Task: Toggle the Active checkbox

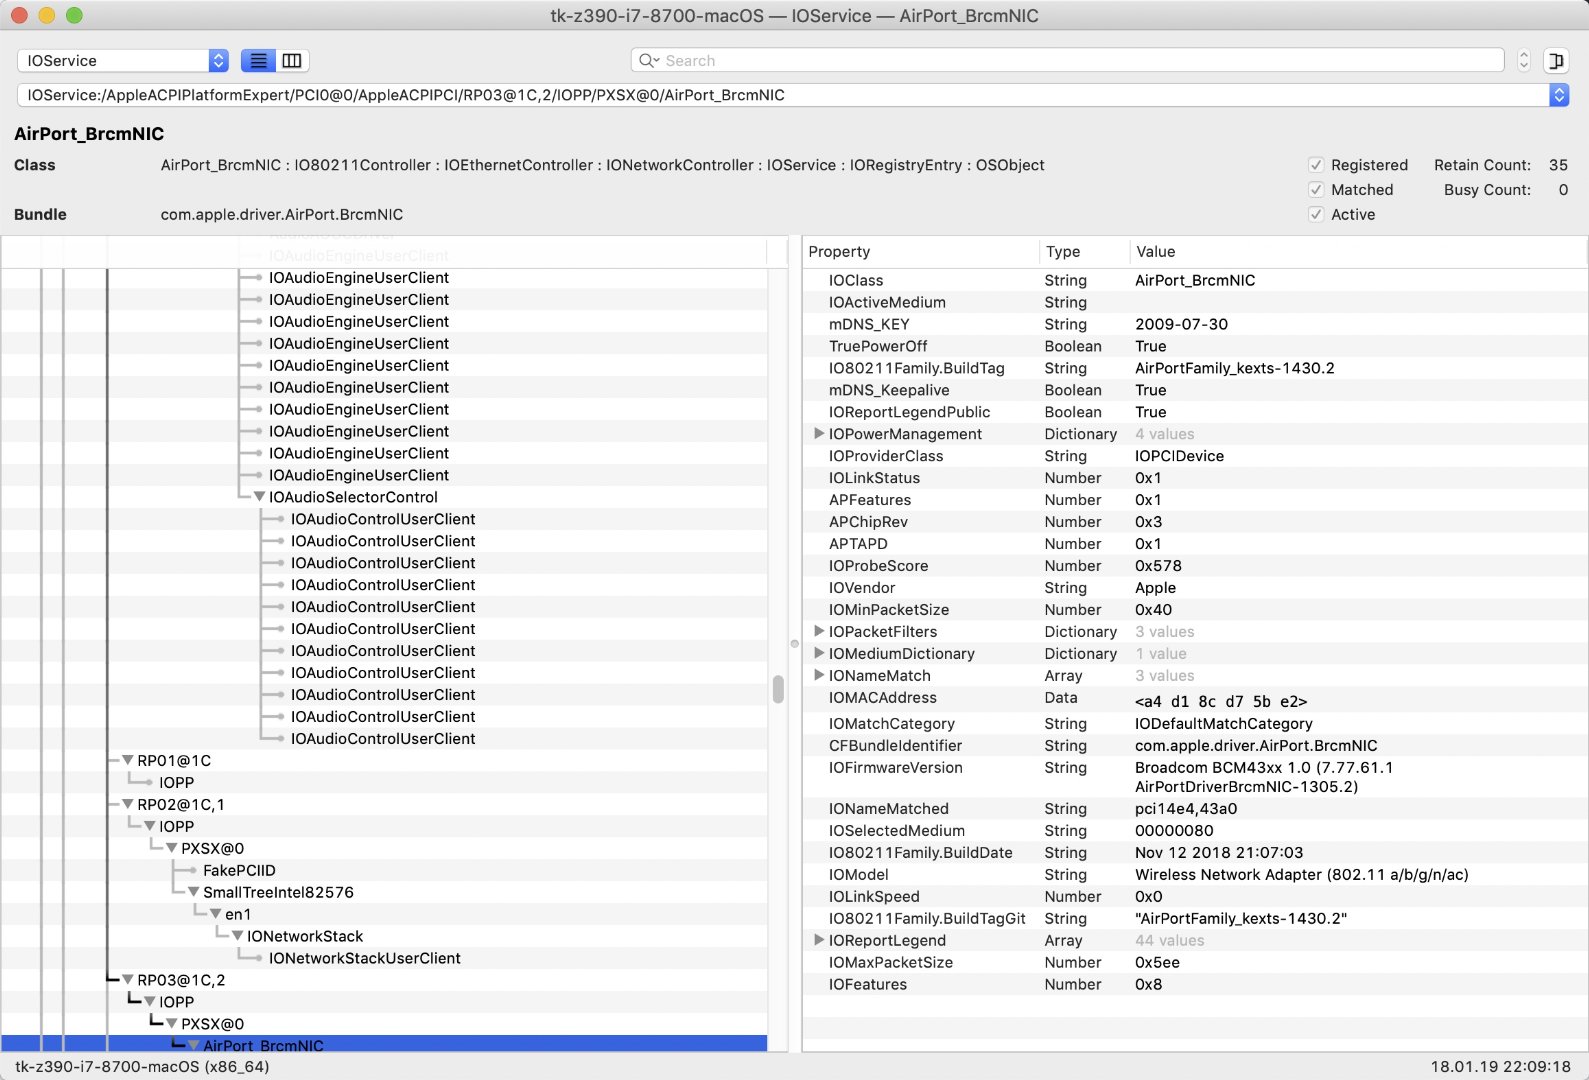Action: 1316,215
